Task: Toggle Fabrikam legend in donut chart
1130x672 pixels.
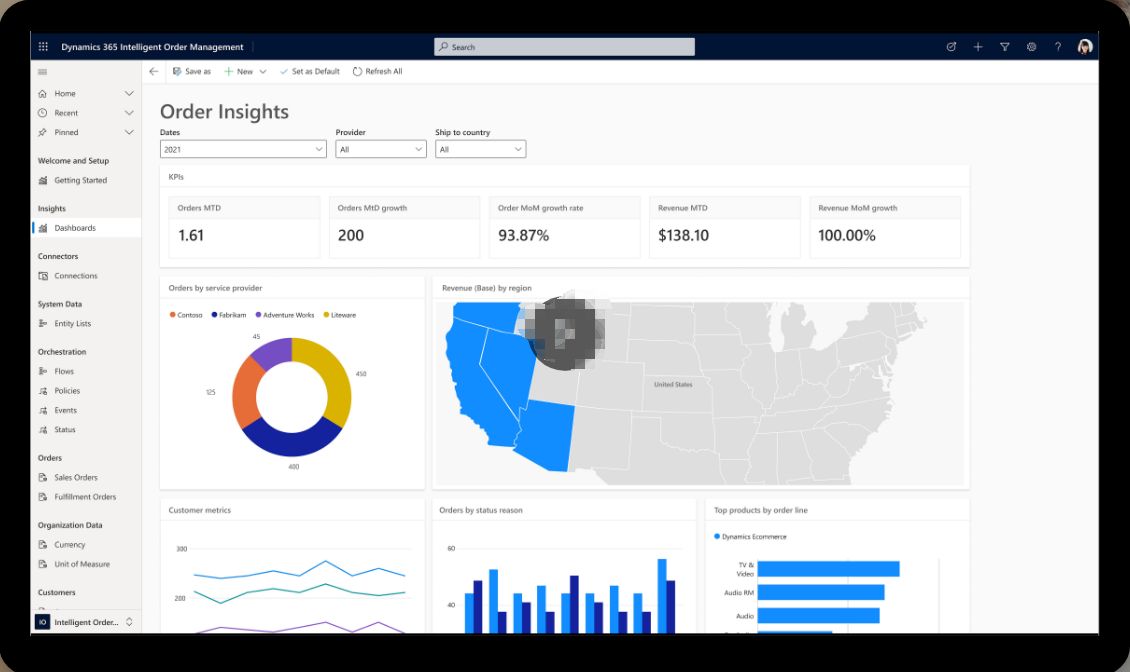Action: [228, 315]
